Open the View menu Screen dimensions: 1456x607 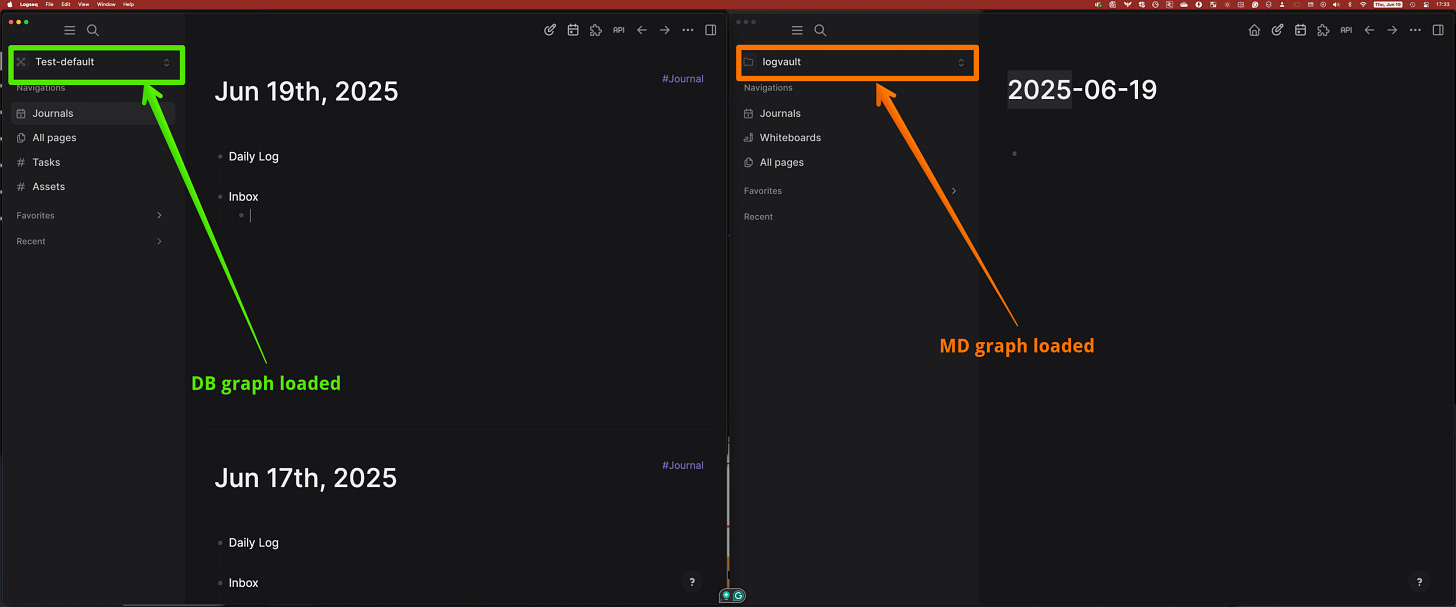pyautogui.click(x=82, y=4)
